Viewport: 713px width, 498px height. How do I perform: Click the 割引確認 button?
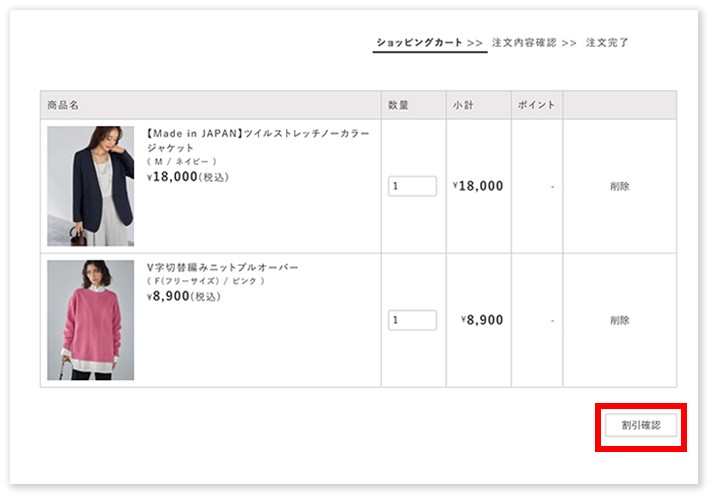click(x=640, y=426)
